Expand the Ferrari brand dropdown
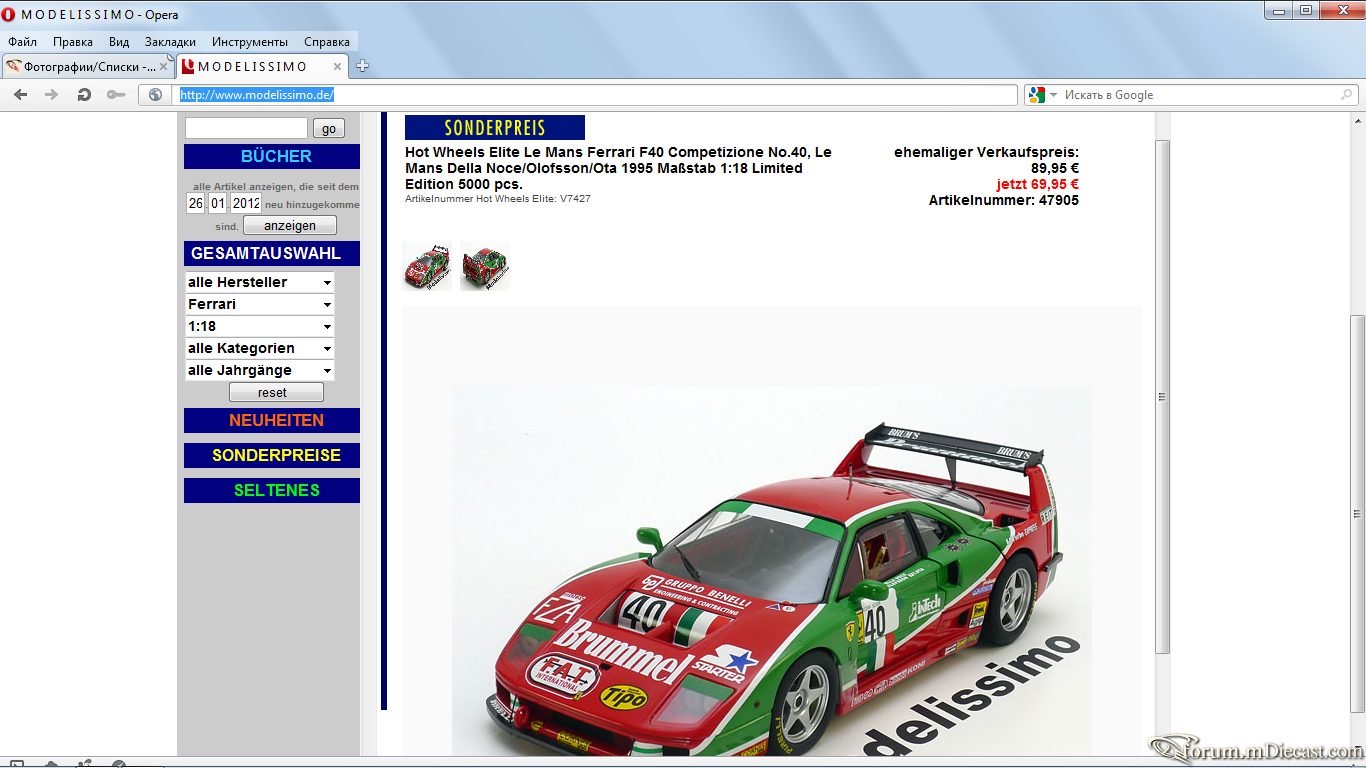Image resolution: width=1366 pixels, height=768 pixels. [x=260, y=304]
